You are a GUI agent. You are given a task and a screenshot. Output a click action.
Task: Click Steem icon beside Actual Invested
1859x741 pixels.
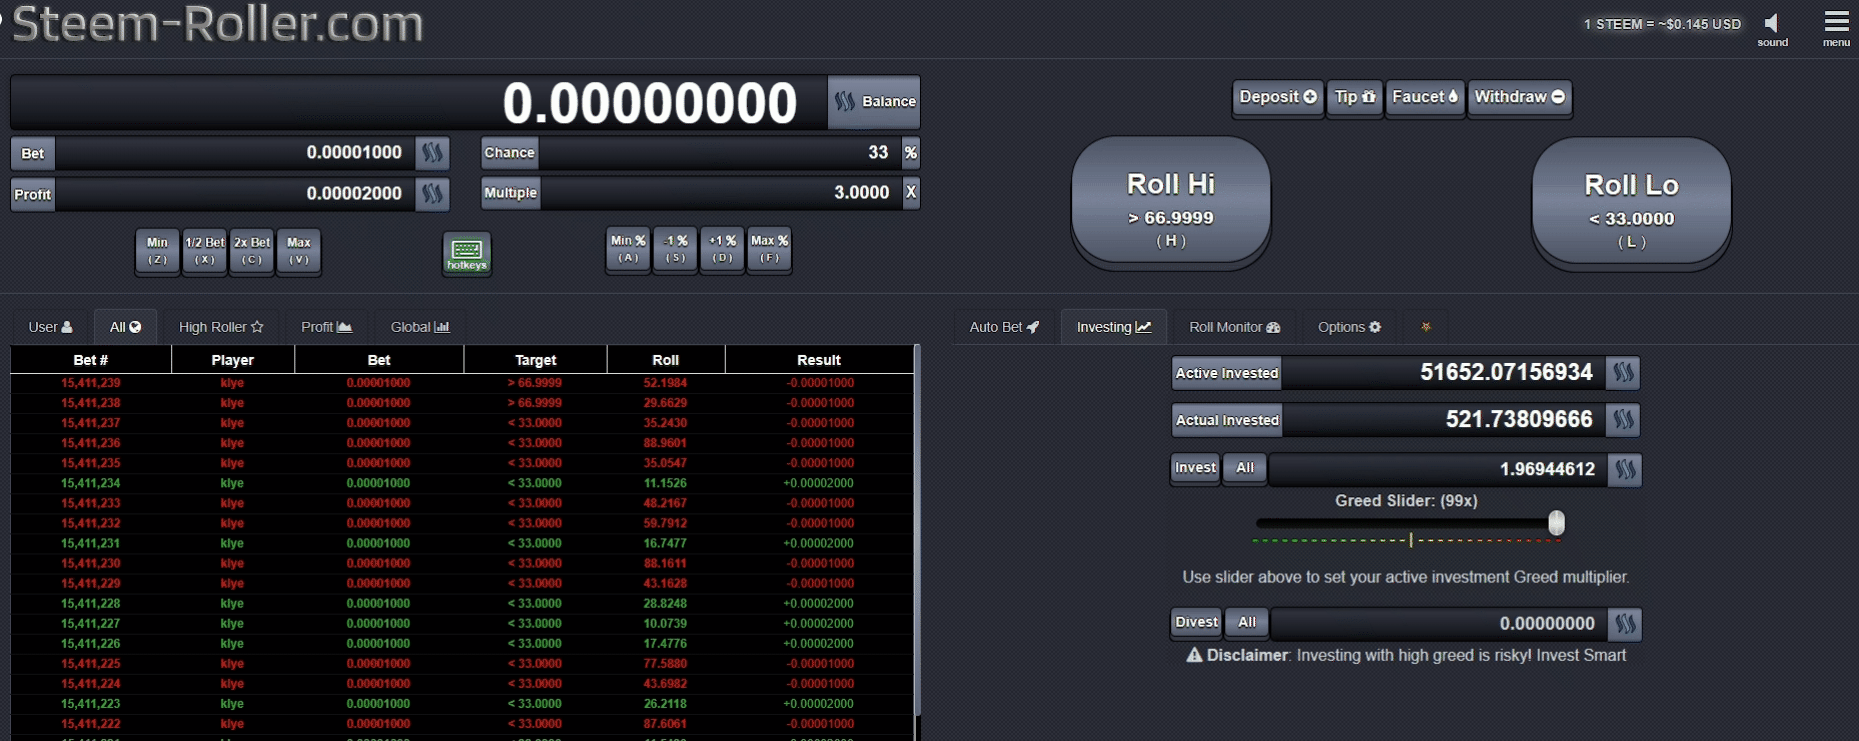pos(1623,420)
